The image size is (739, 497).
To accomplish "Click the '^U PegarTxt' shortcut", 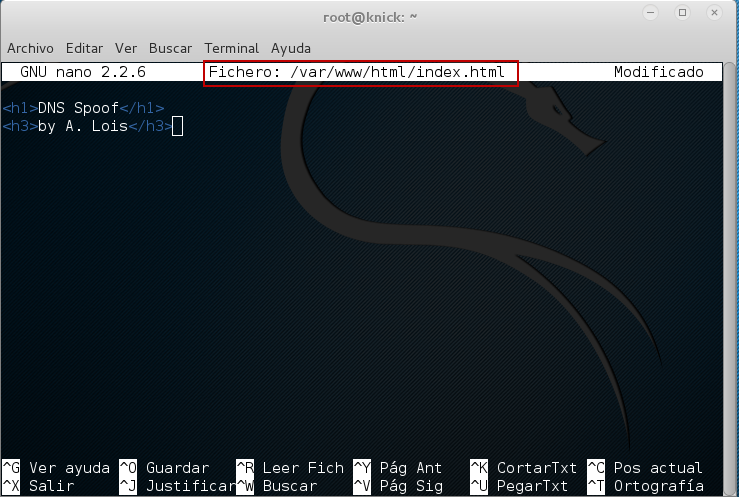I will (x=519, y=486).
